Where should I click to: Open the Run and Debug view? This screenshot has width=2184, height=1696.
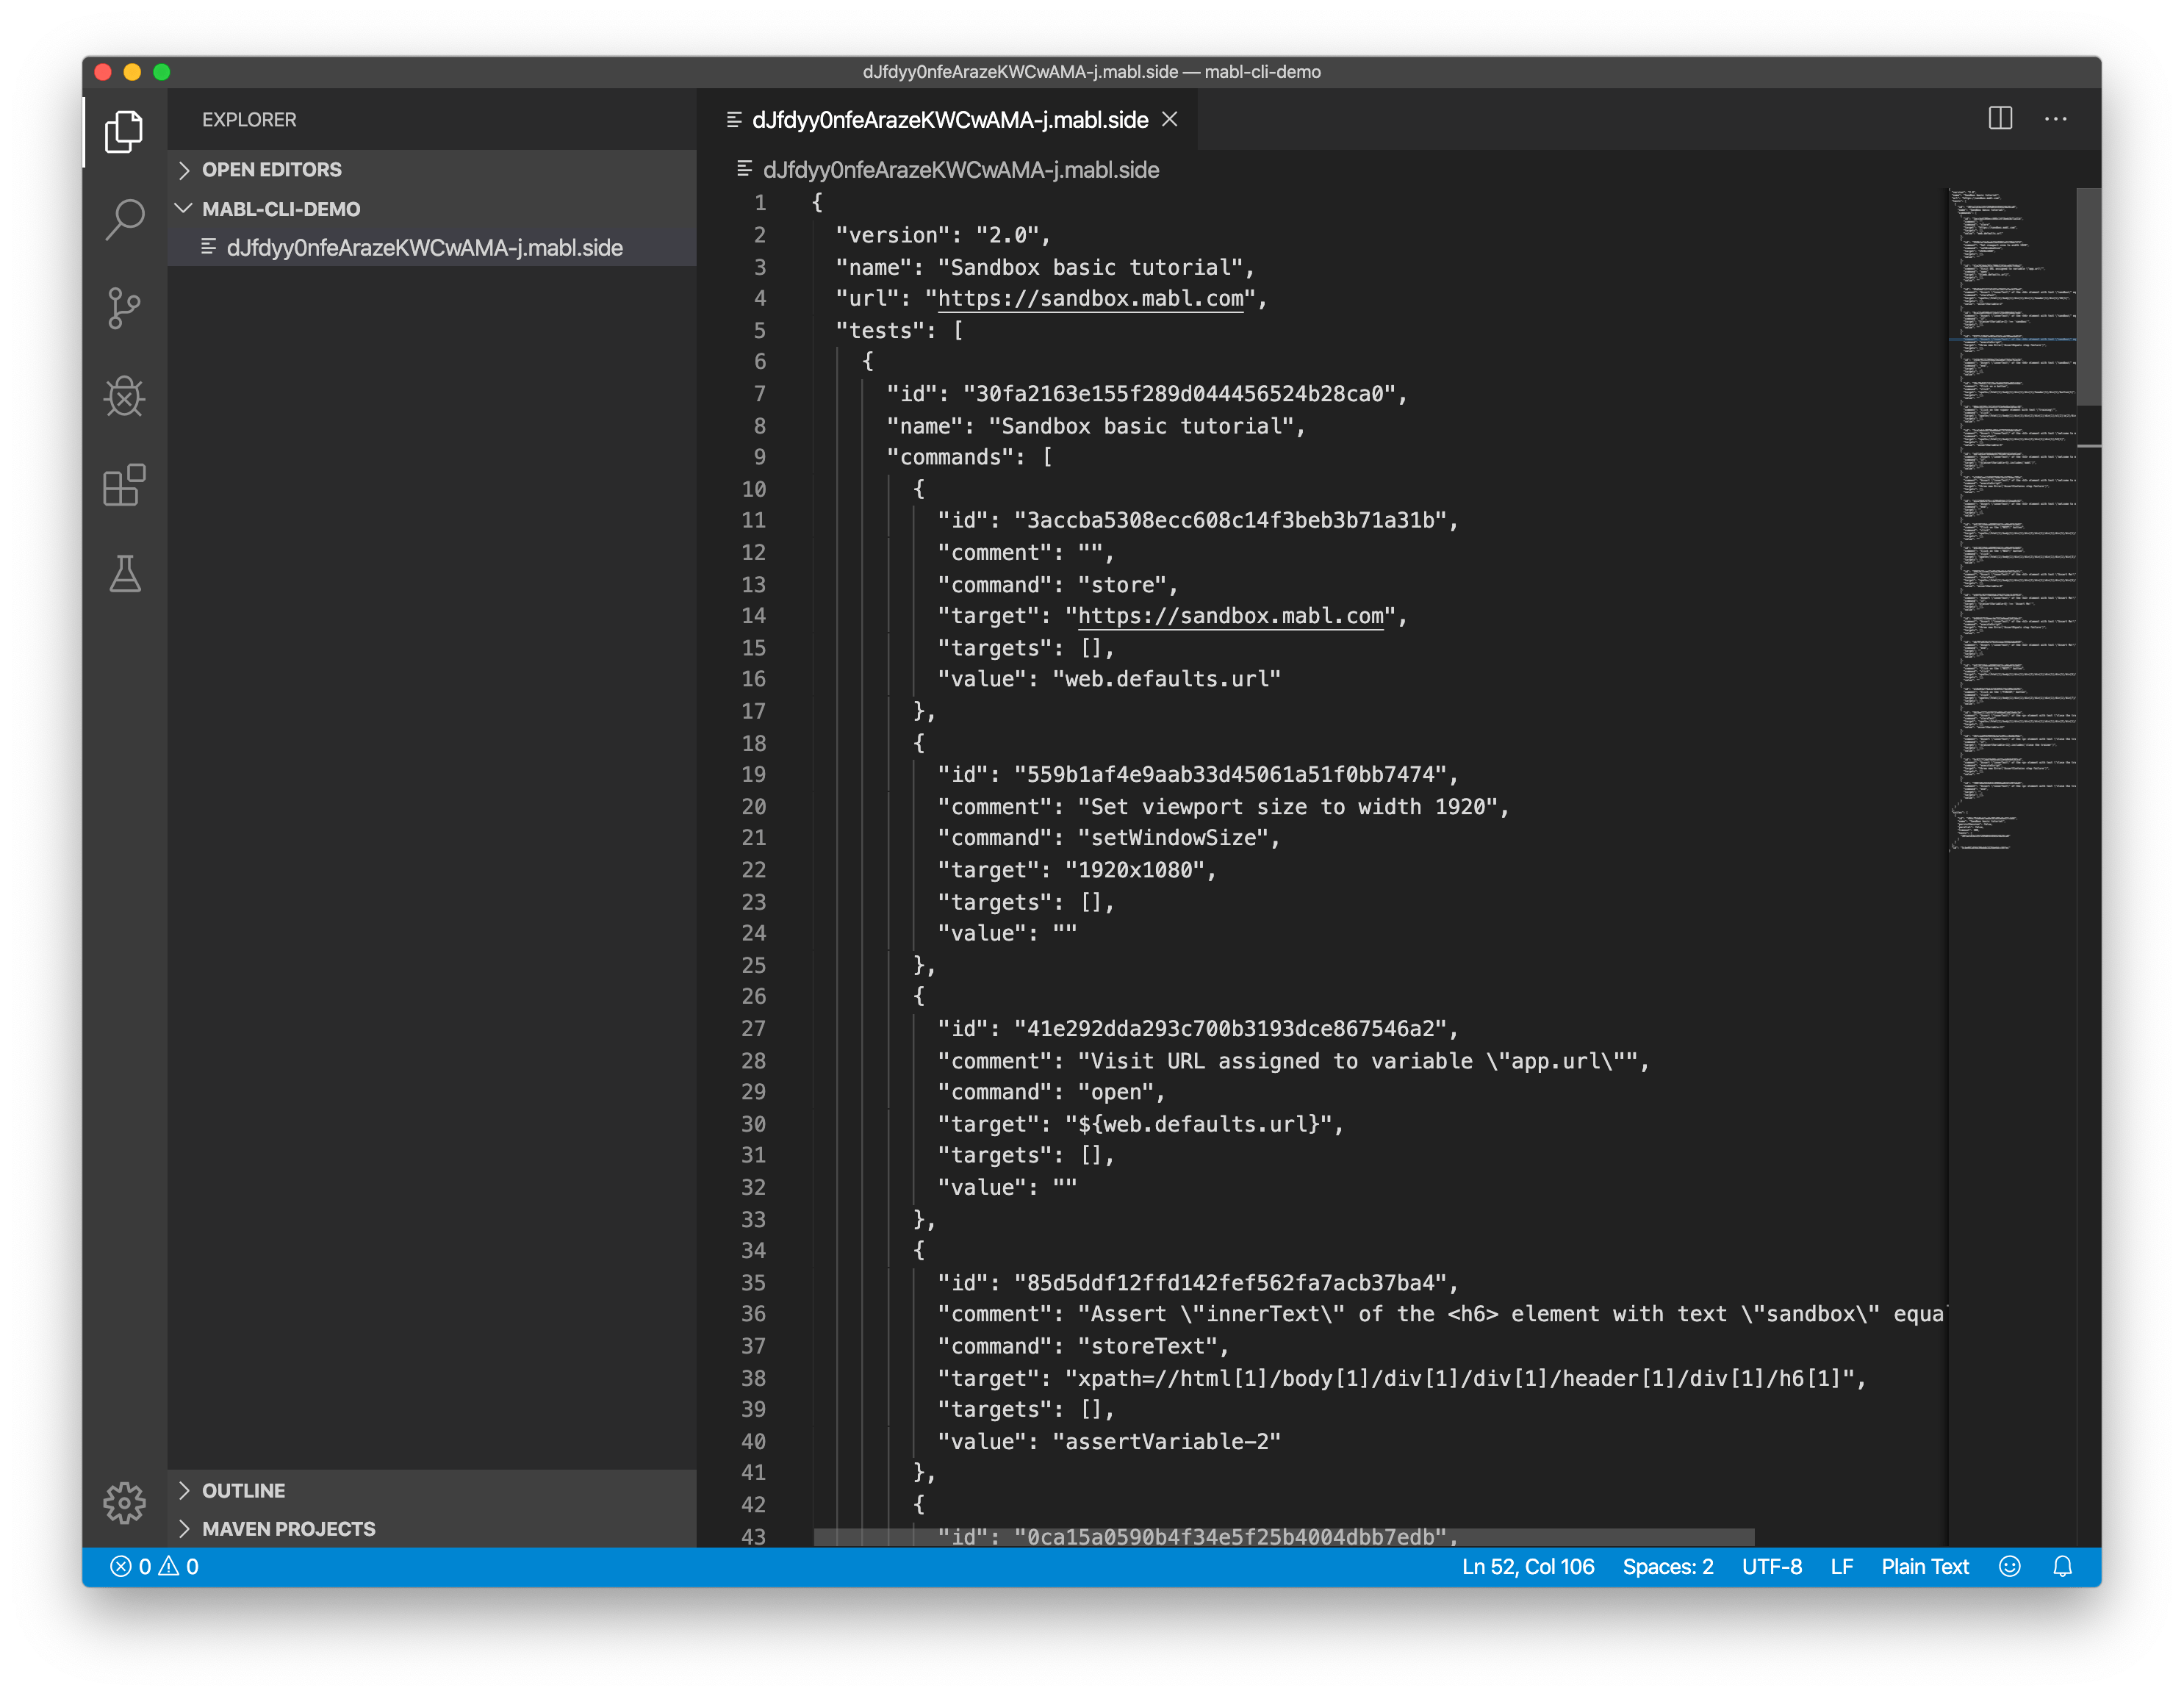(x=124, y=397)
